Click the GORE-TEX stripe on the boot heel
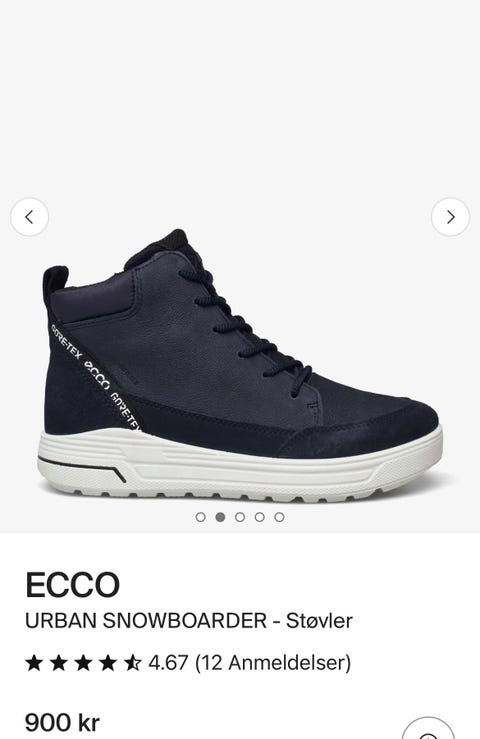Image resolution: width=480 pixels, height=739 pixels. click(96, 377)
